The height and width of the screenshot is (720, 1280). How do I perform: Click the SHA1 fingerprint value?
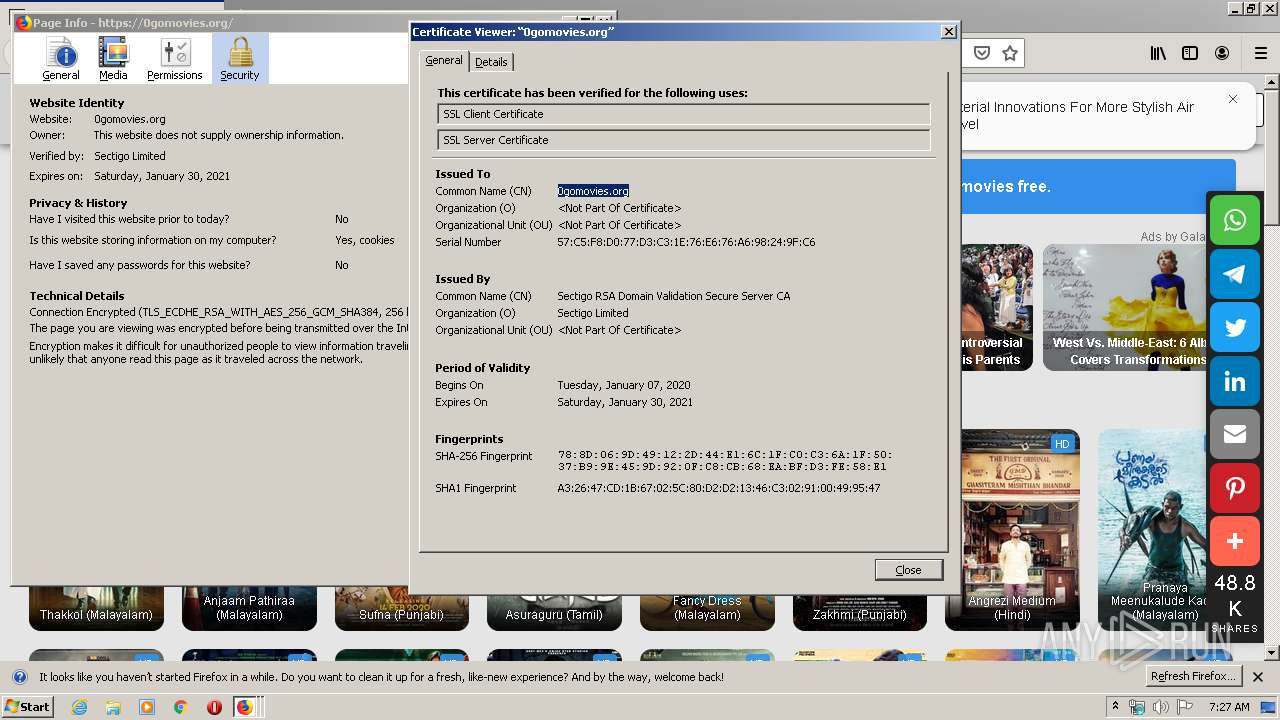[x=718, y=488]
